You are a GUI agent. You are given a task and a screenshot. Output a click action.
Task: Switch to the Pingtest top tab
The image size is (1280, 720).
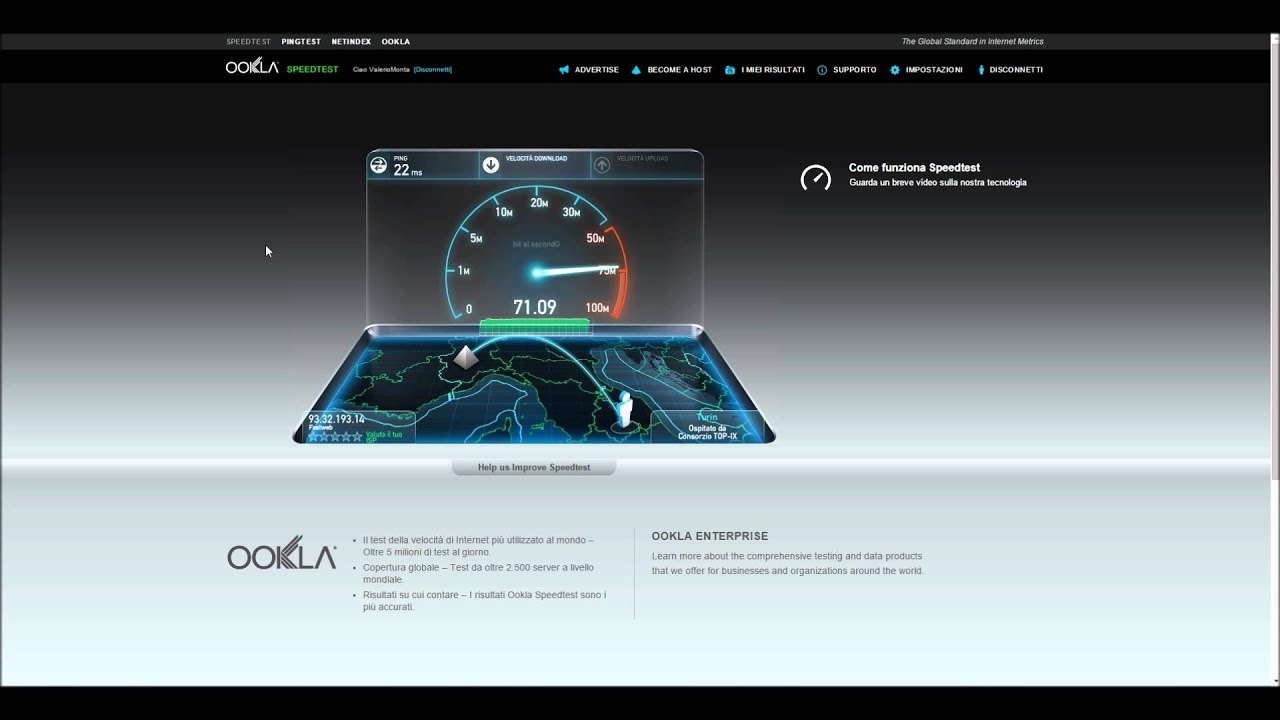[x=301, y=42]
